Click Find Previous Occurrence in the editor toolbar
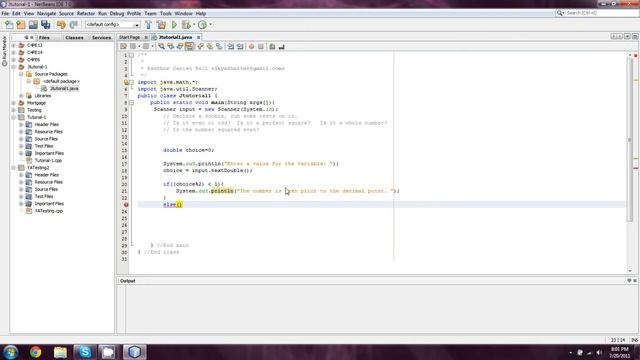 [171, 47]
